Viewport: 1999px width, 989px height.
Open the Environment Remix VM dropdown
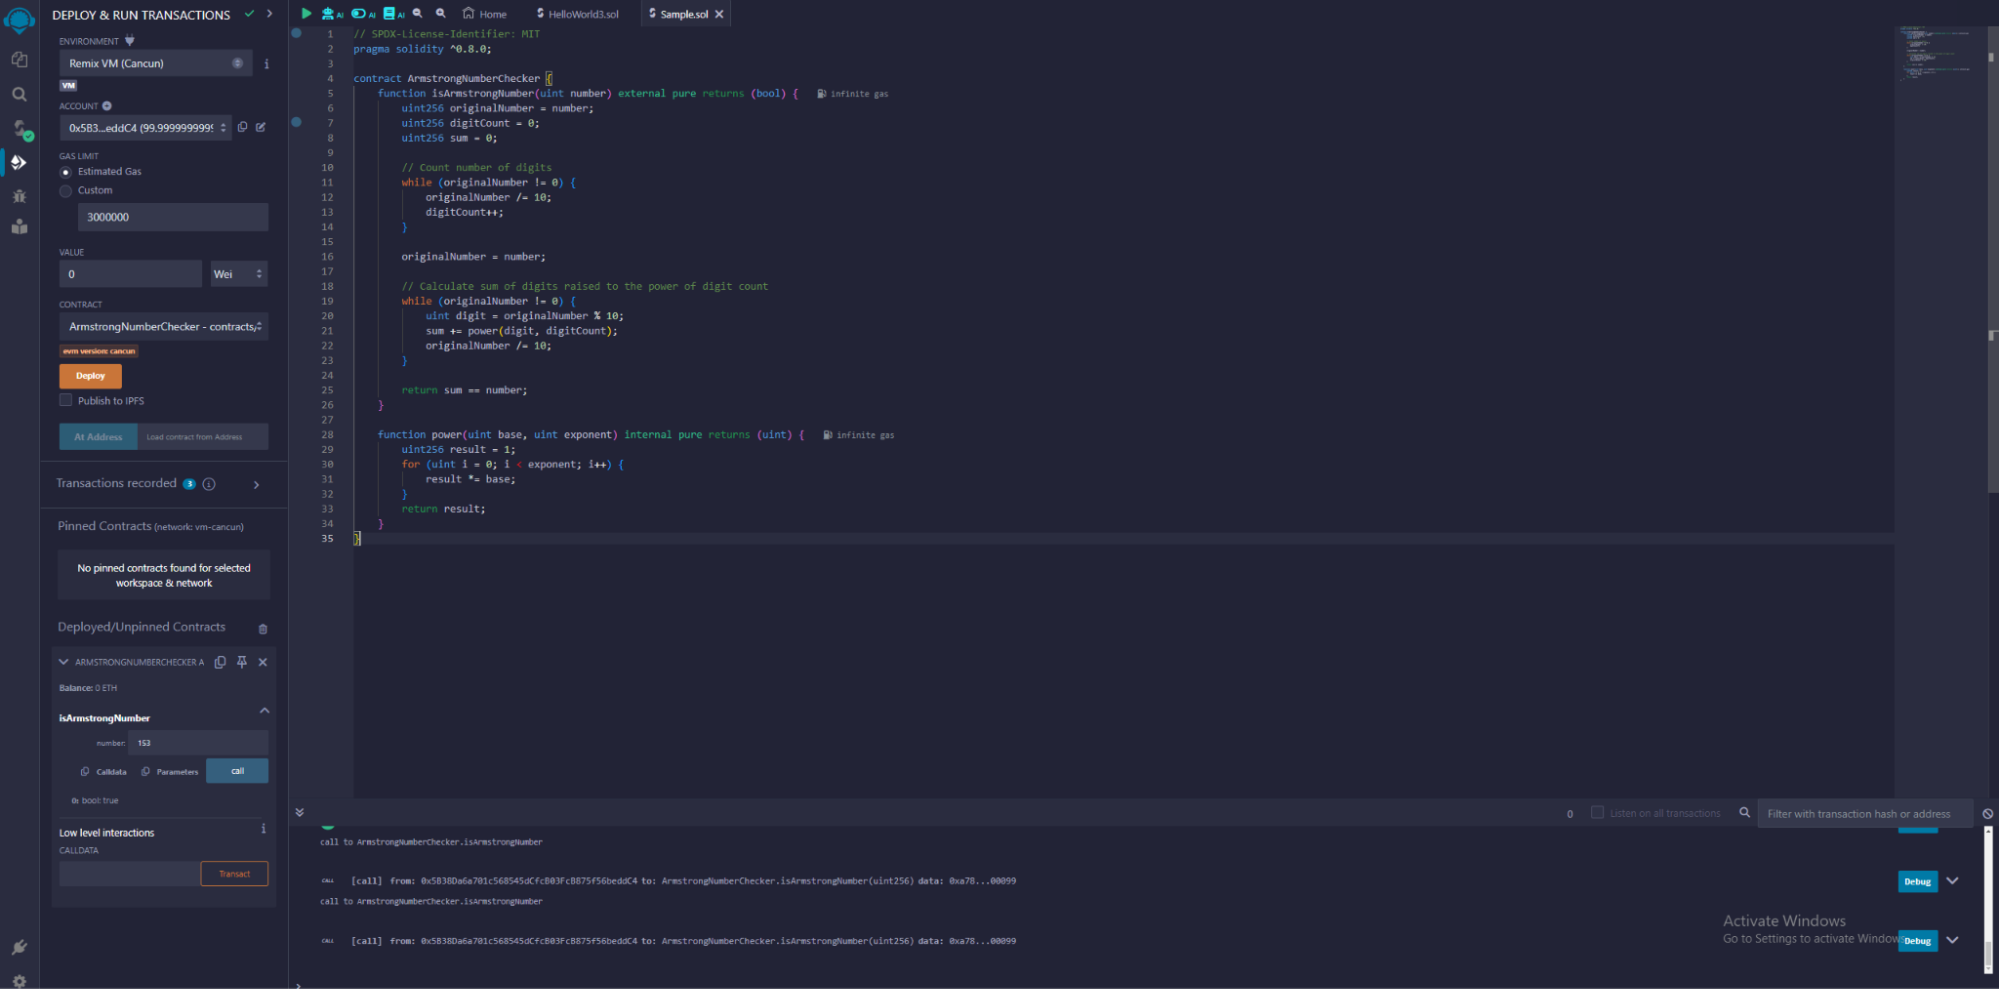pyautogui.click(x=155, y=63)
